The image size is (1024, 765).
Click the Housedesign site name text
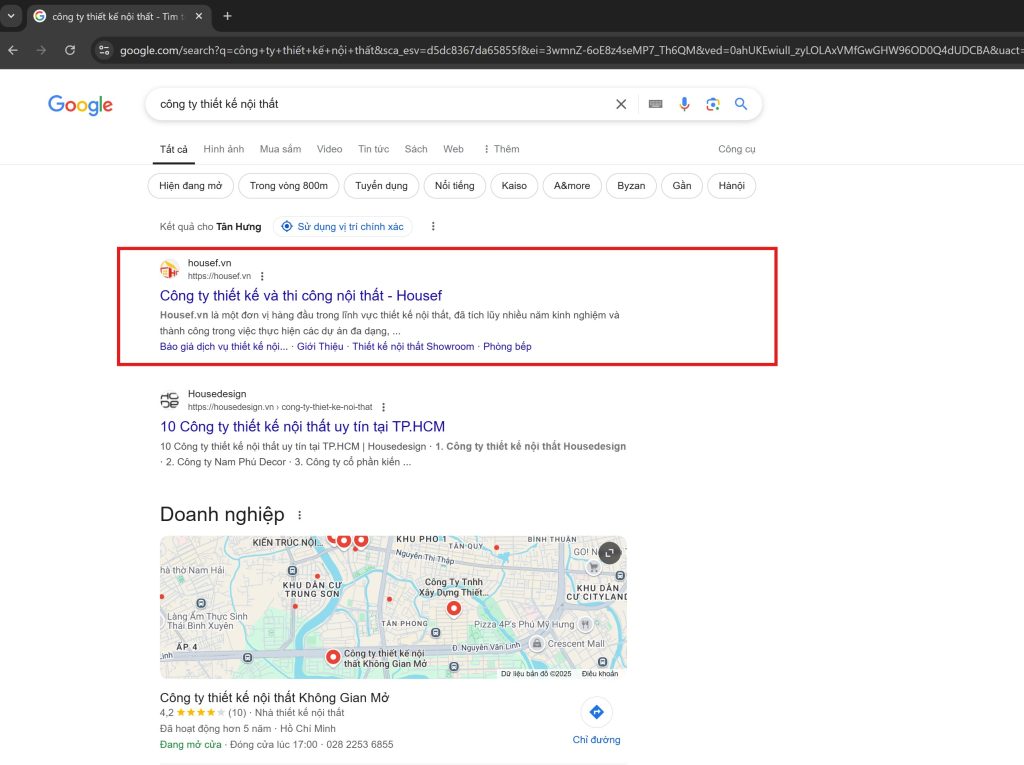217,394
